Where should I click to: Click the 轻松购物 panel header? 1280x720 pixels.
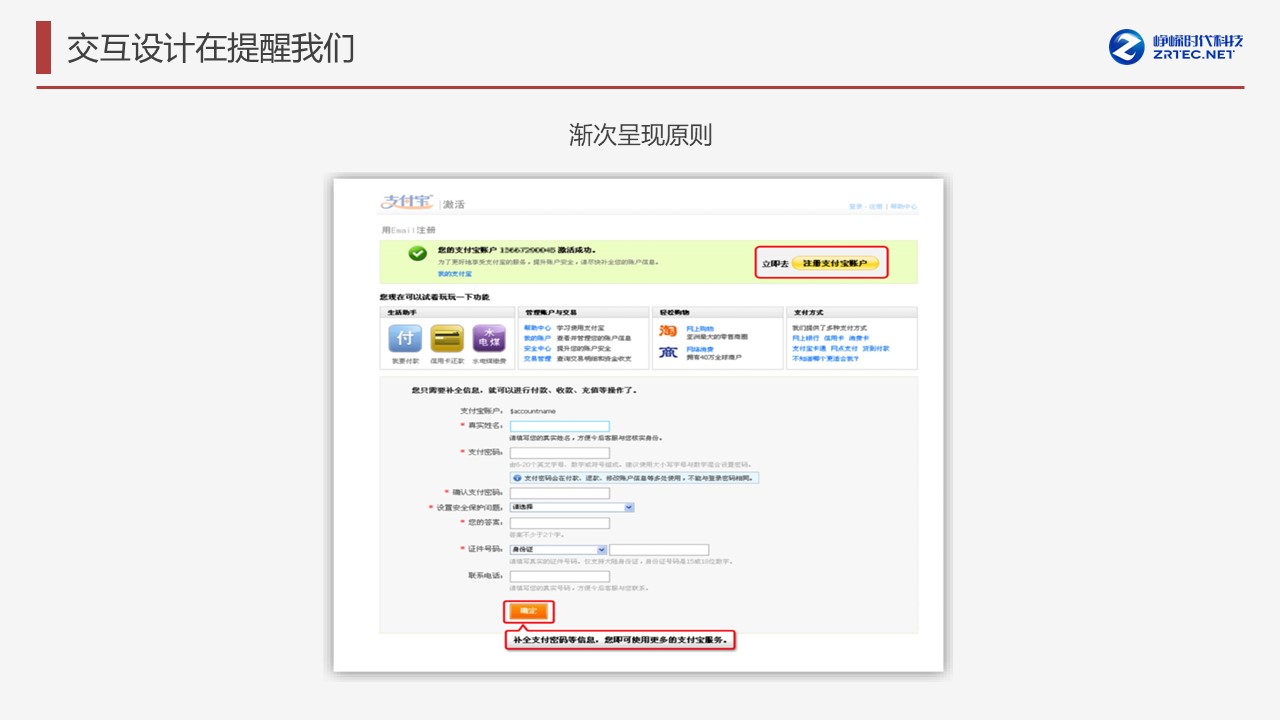(x=717, y=313)
